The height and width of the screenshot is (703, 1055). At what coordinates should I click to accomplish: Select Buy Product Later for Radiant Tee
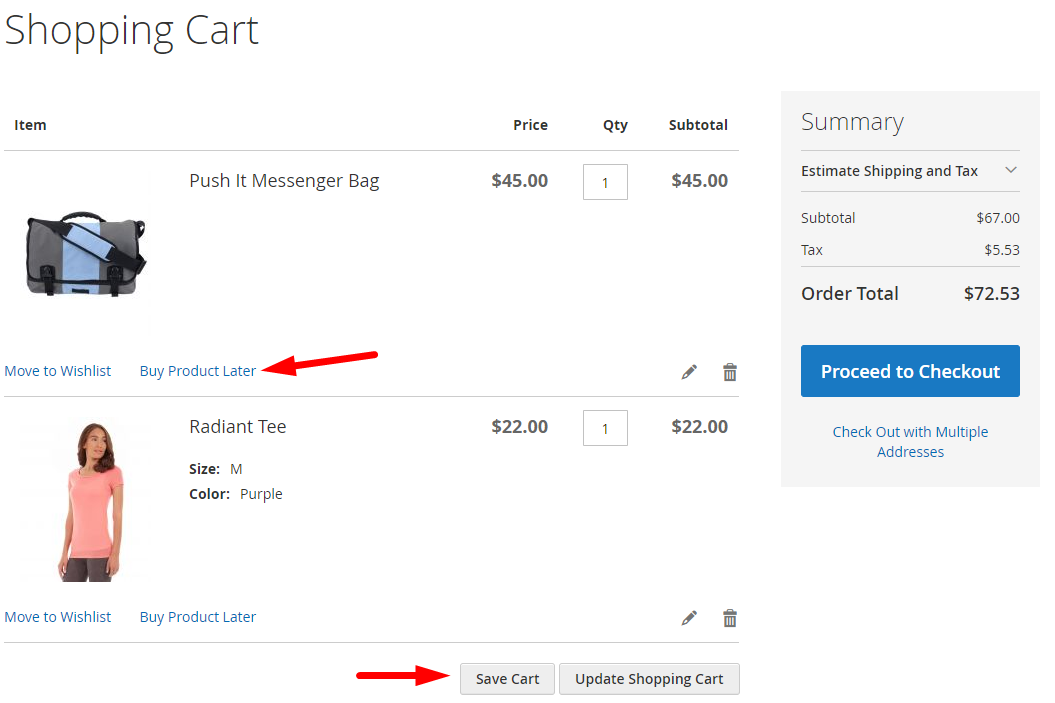pyautogui.click(x=198, y=617)
